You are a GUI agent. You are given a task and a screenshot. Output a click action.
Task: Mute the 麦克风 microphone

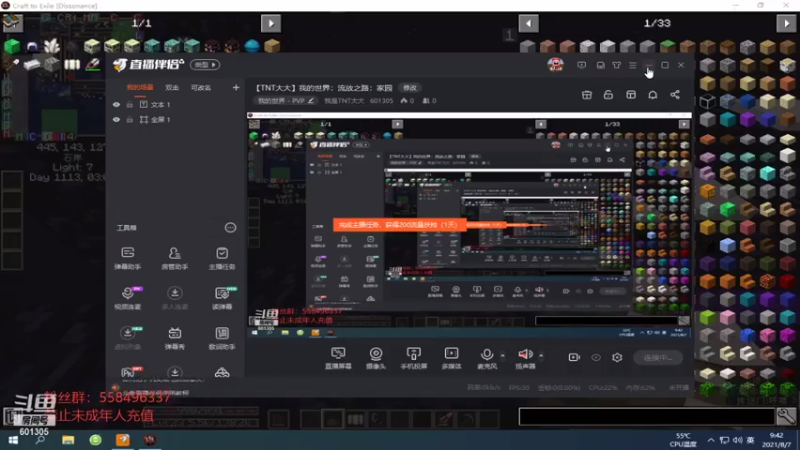[x=487, y=358]
